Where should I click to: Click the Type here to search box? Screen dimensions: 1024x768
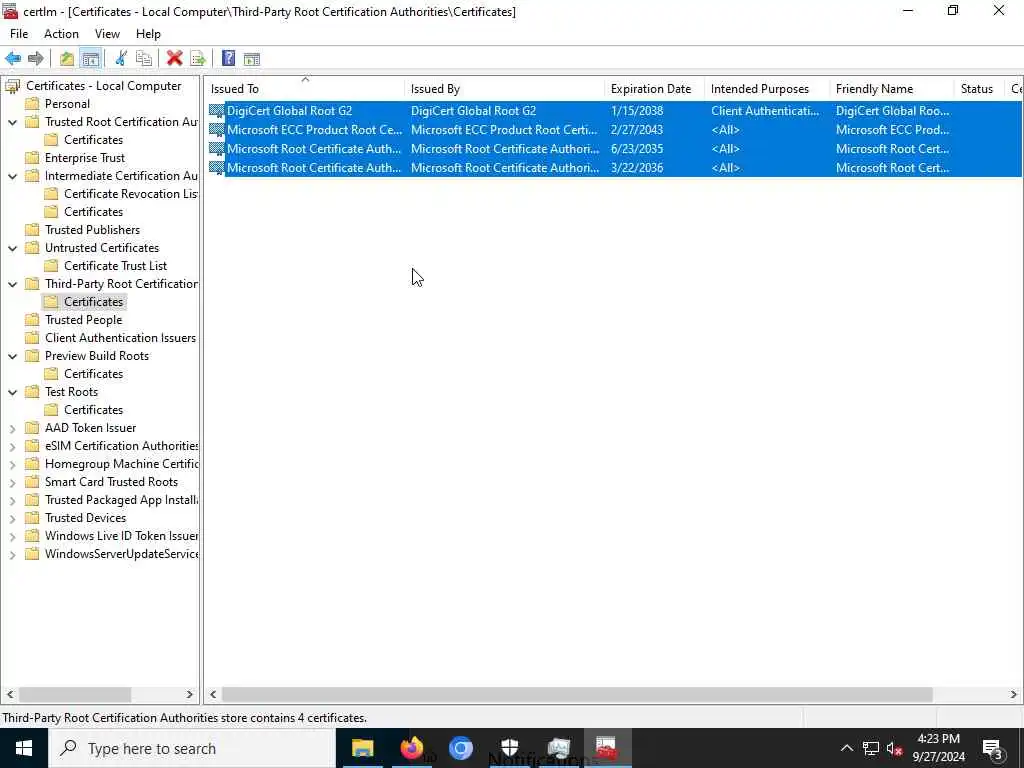[192, 748]
